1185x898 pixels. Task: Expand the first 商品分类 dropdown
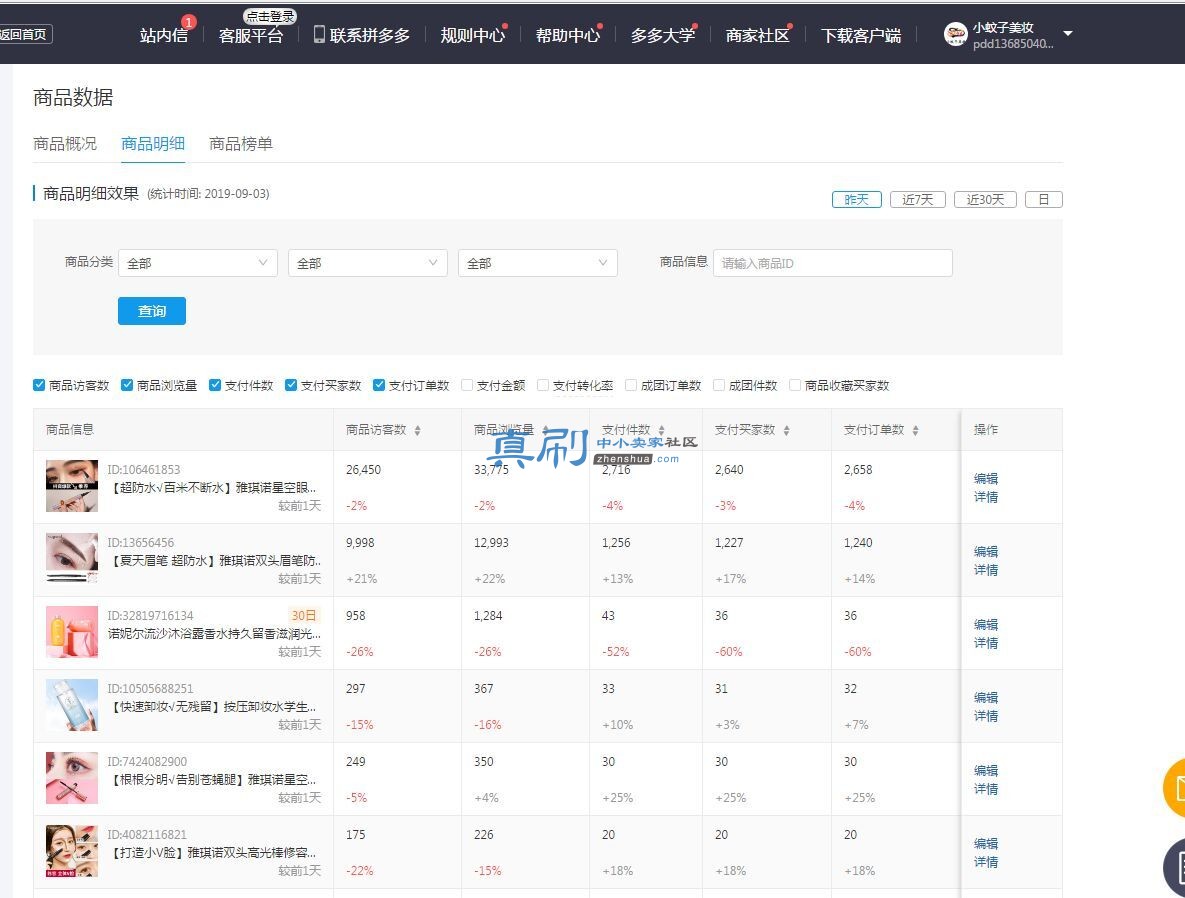click(198, 263)
